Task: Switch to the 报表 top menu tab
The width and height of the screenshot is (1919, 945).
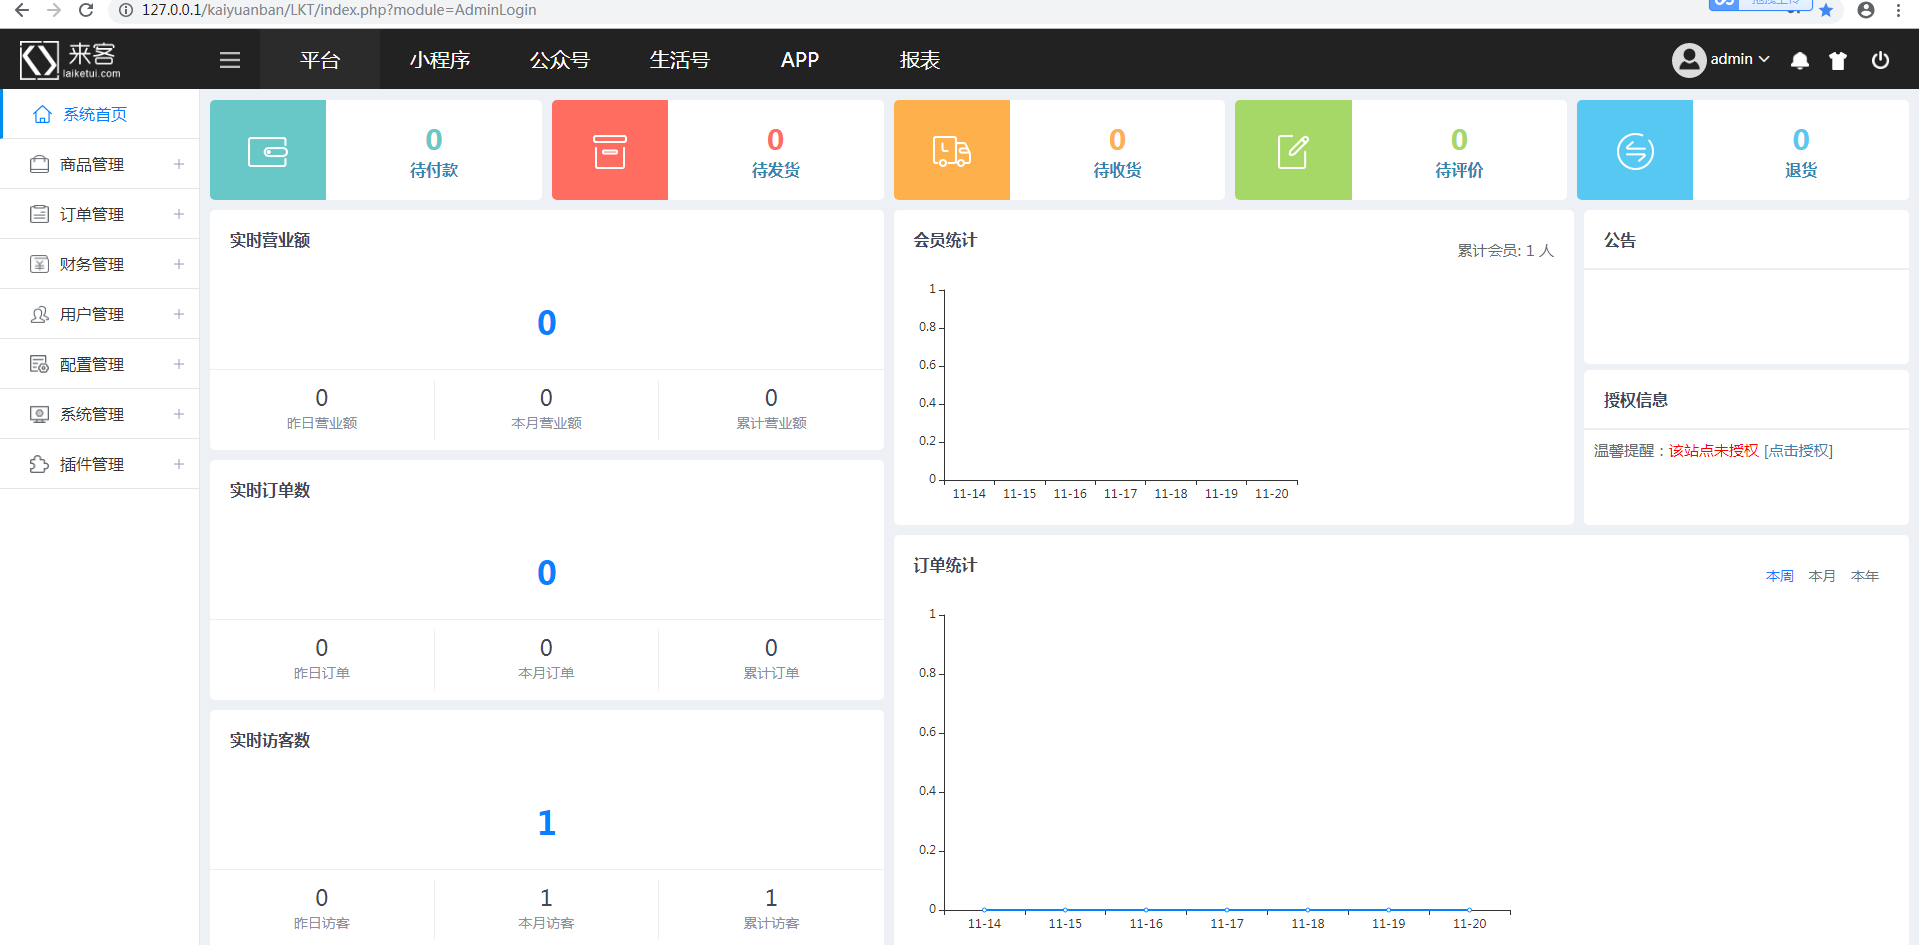Action: 920,60
